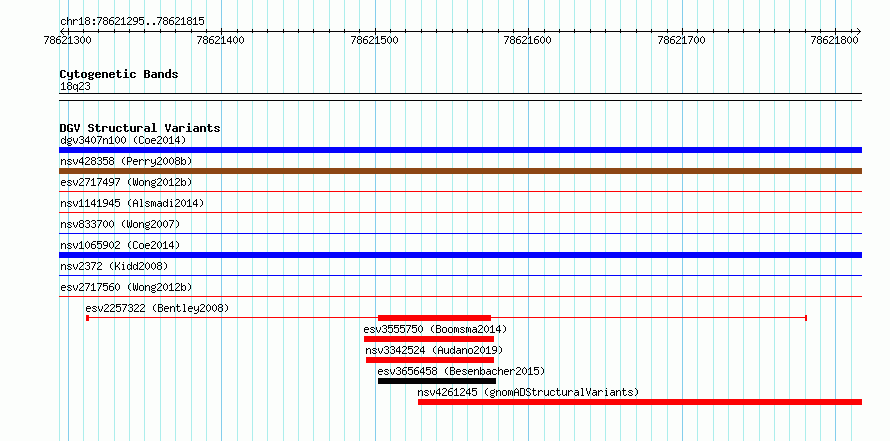Screen dimensions: 890x441
Task: Click ruler position 78621600
Action: click(527, 41)
